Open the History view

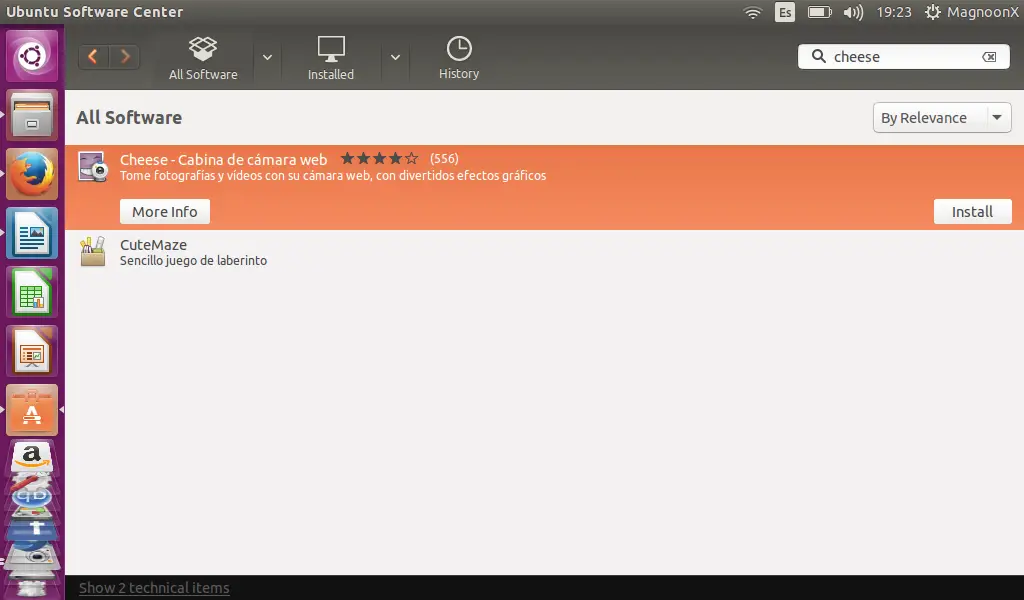coord(458,58)
